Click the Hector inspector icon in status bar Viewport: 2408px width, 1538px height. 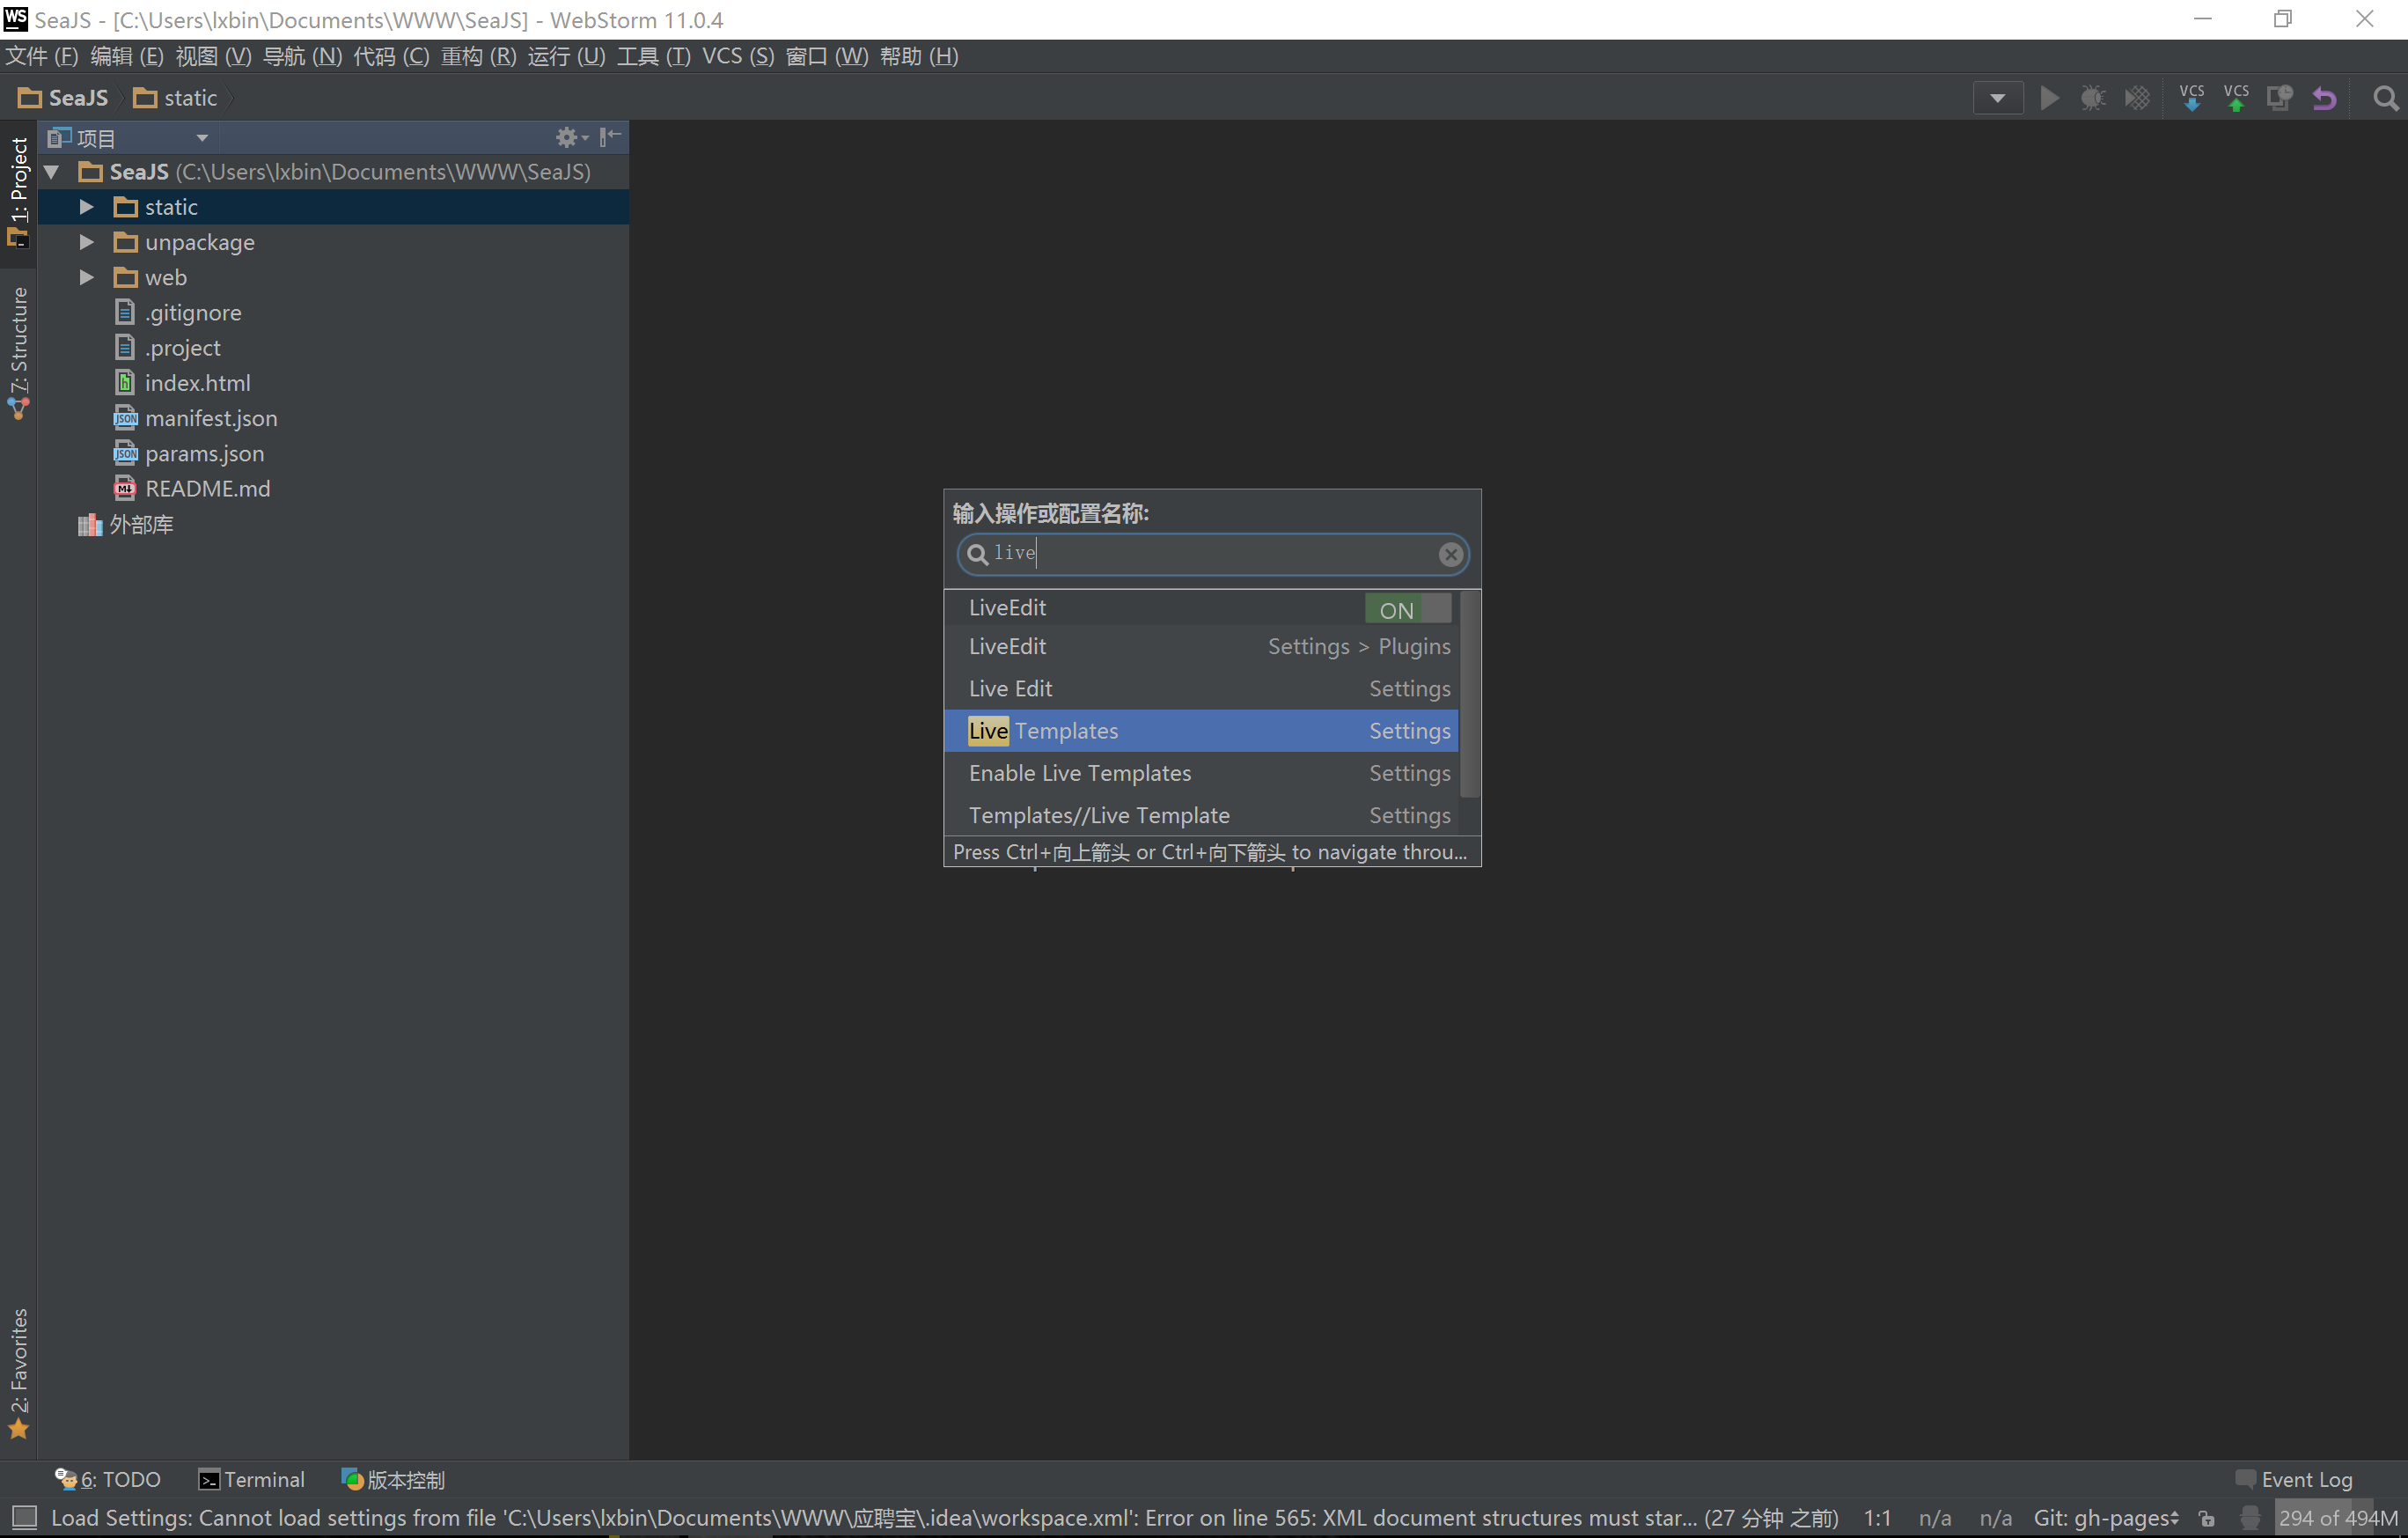2249,1517
